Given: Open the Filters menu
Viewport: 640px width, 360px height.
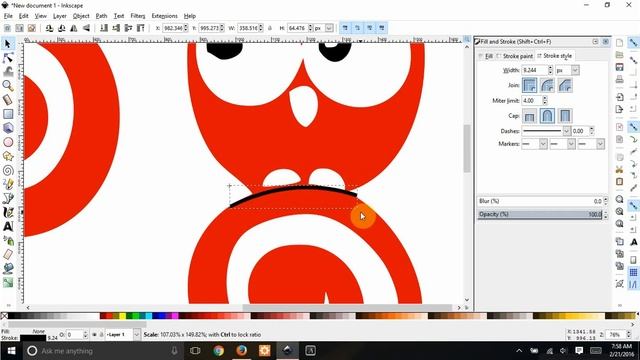Looking at the screenshot, I should pos(138,16).
